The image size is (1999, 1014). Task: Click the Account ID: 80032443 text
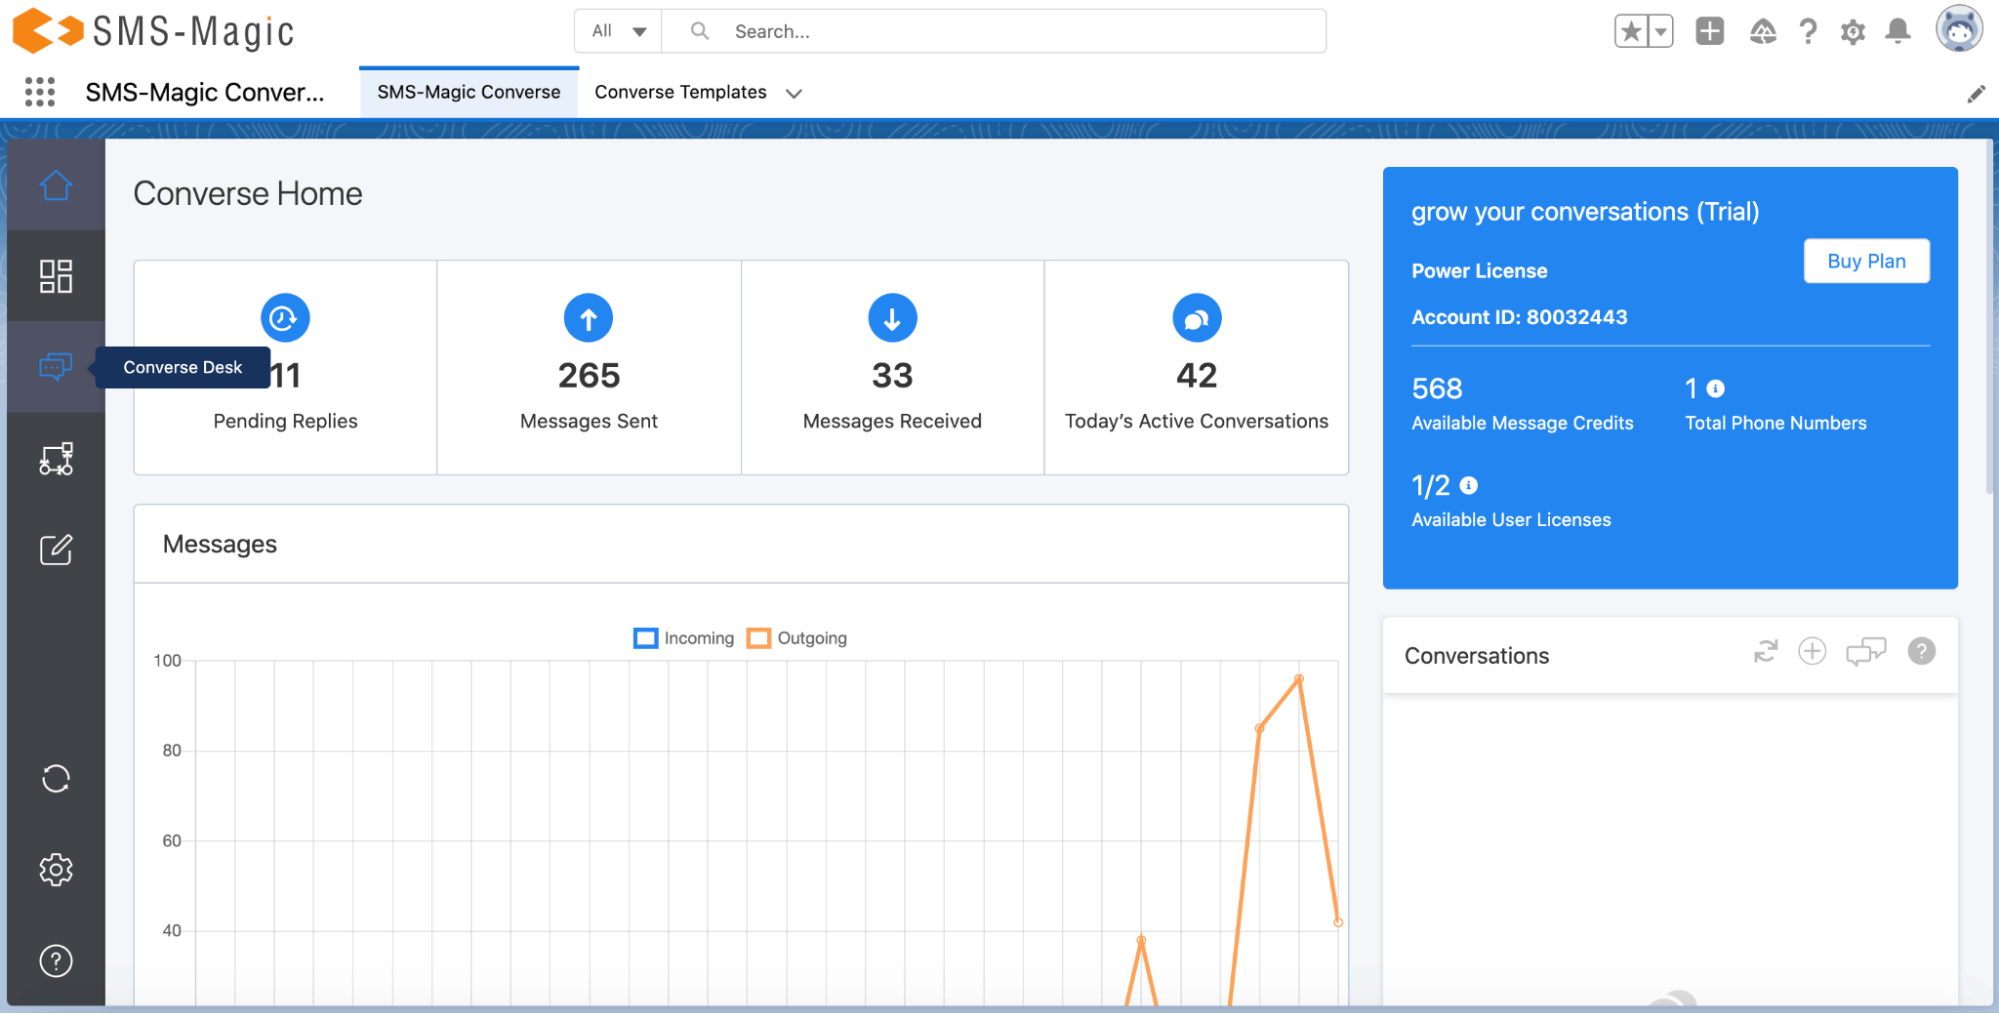1519,317
